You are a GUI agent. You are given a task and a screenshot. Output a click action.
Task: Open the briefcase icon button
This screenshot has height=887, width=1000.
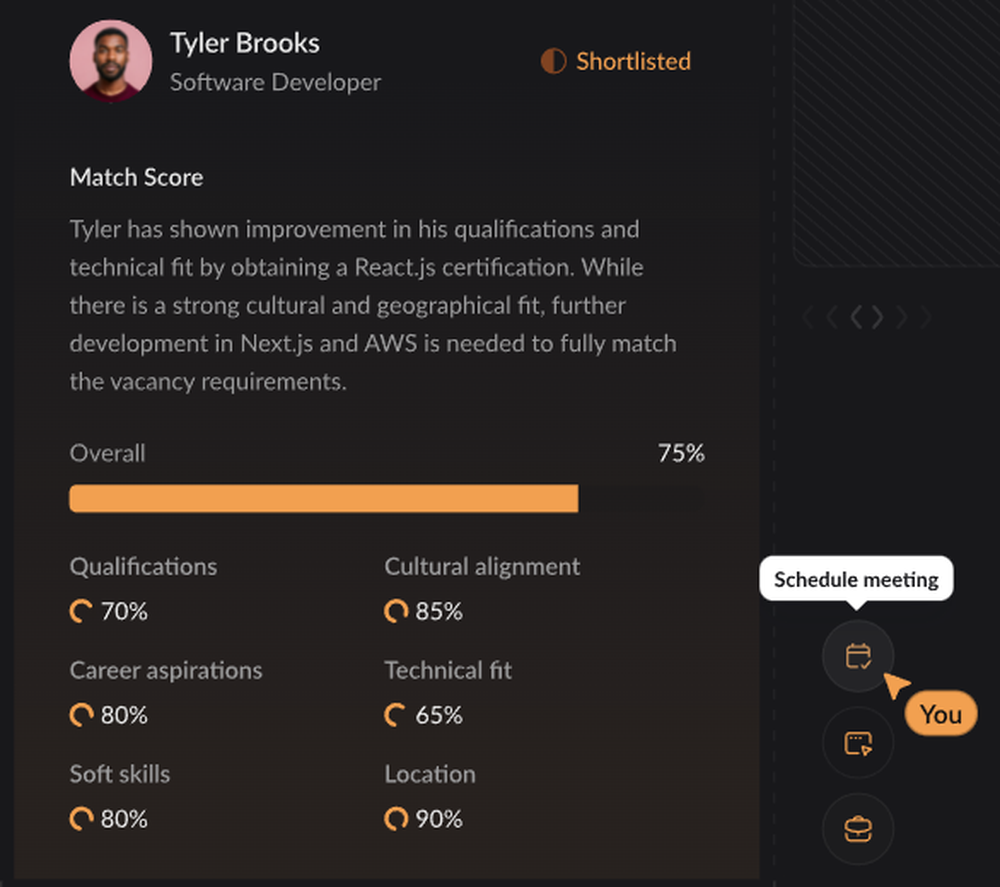(x=858, y=829)
